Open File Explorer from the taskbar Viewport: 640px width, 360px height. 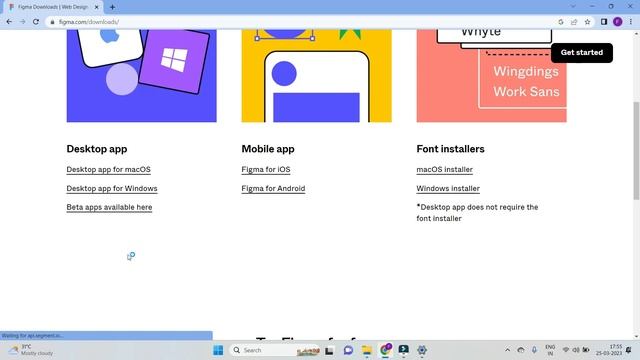(367, 350)
